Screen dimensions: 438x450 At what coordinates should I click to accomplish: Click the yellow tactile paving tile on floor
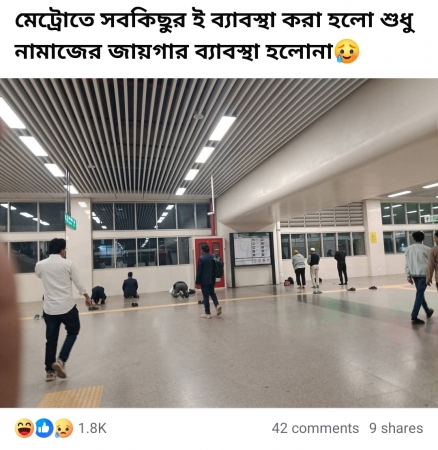(x=71, y=397)
